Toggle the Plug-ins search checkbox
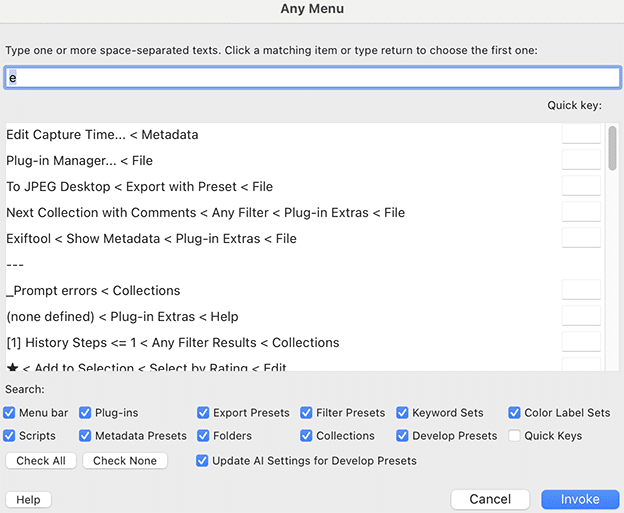Image resolution: width=624 pixels, height=513 pixels. click(86, 413)
